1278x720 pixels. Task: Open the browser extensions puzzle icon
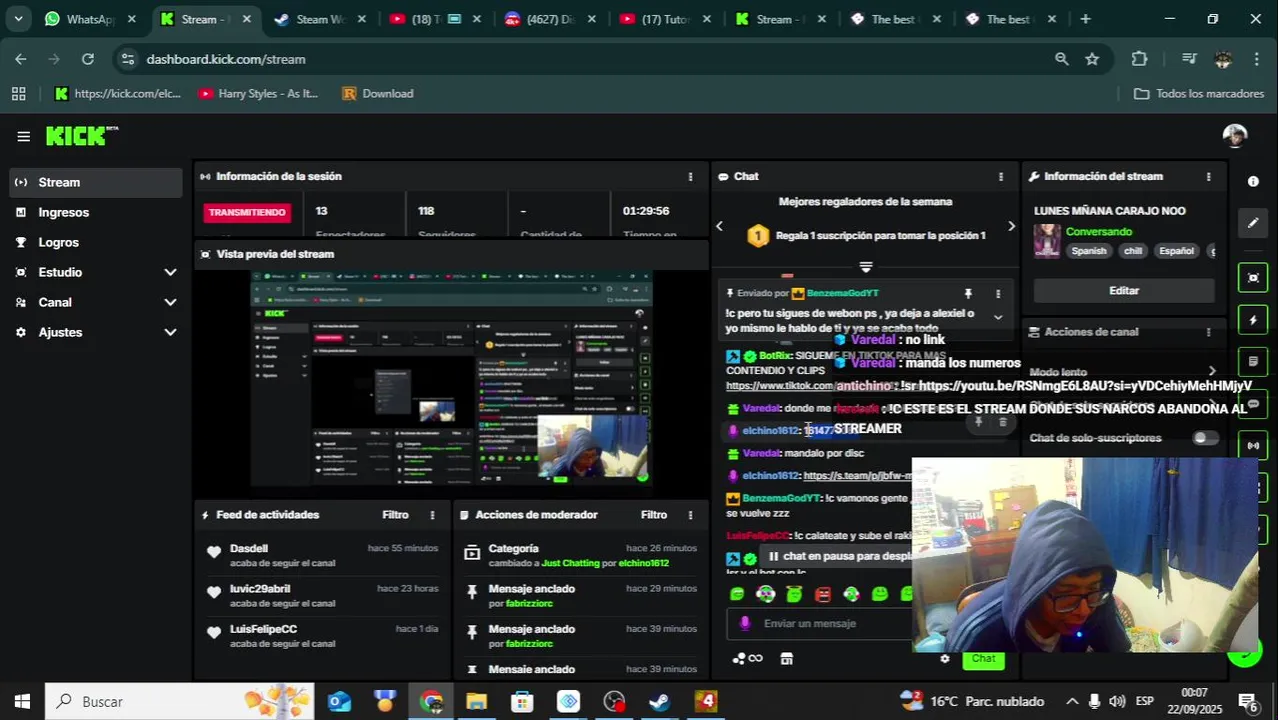1139,59
